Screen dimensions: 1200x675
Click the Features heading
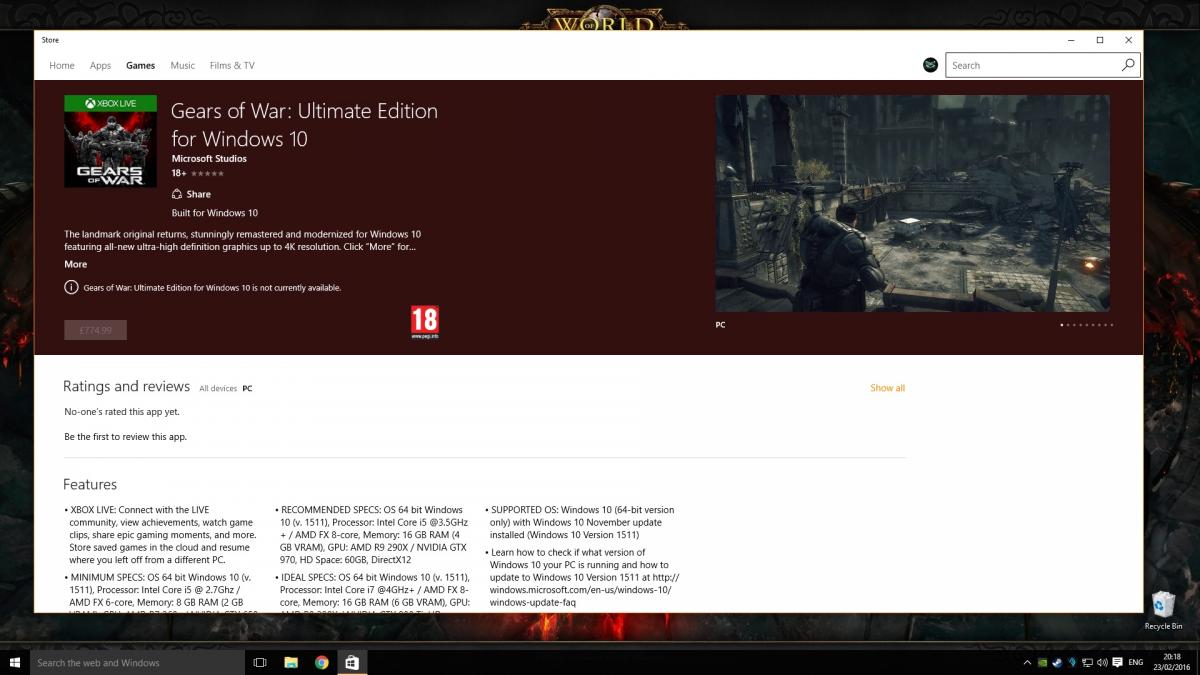(x=90, y=484)
